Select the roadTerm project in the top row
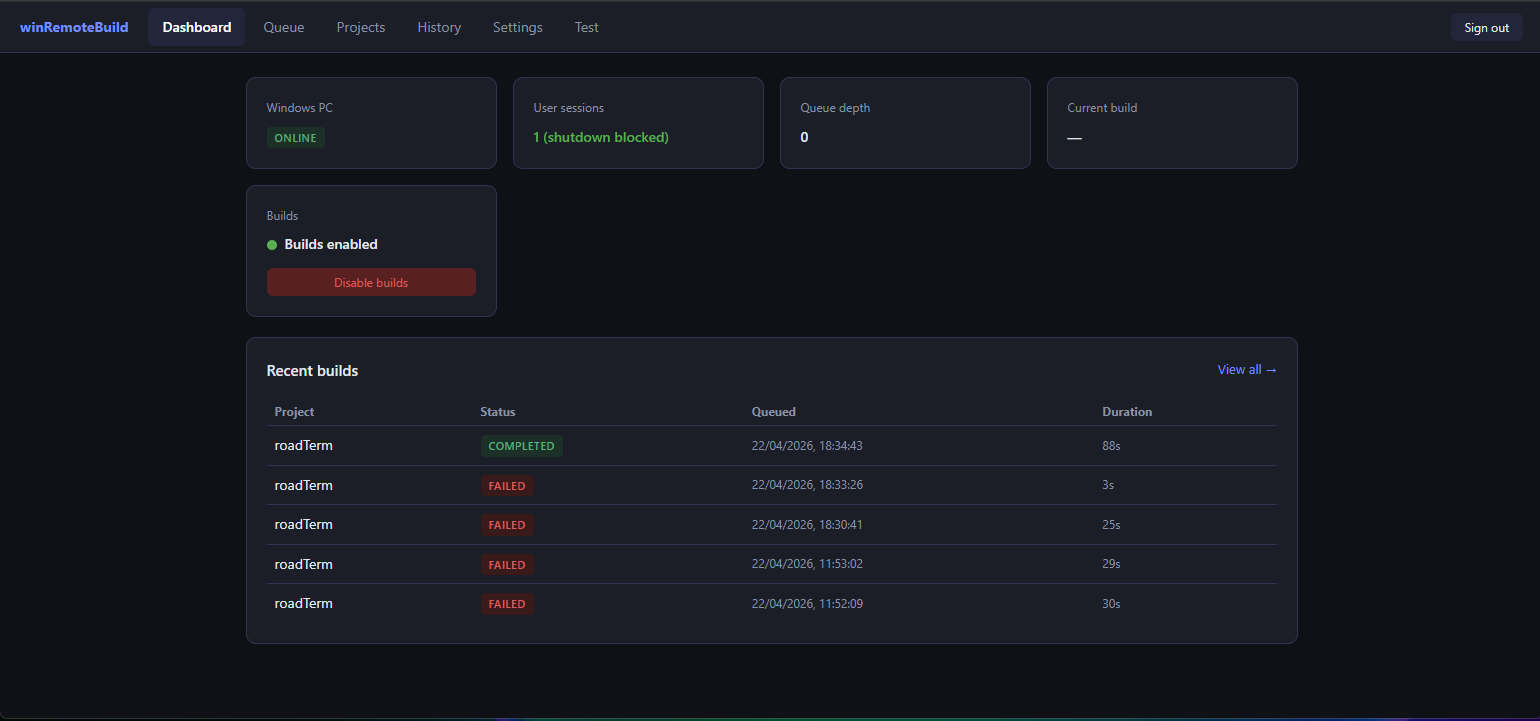 click(x=303, y=446)
